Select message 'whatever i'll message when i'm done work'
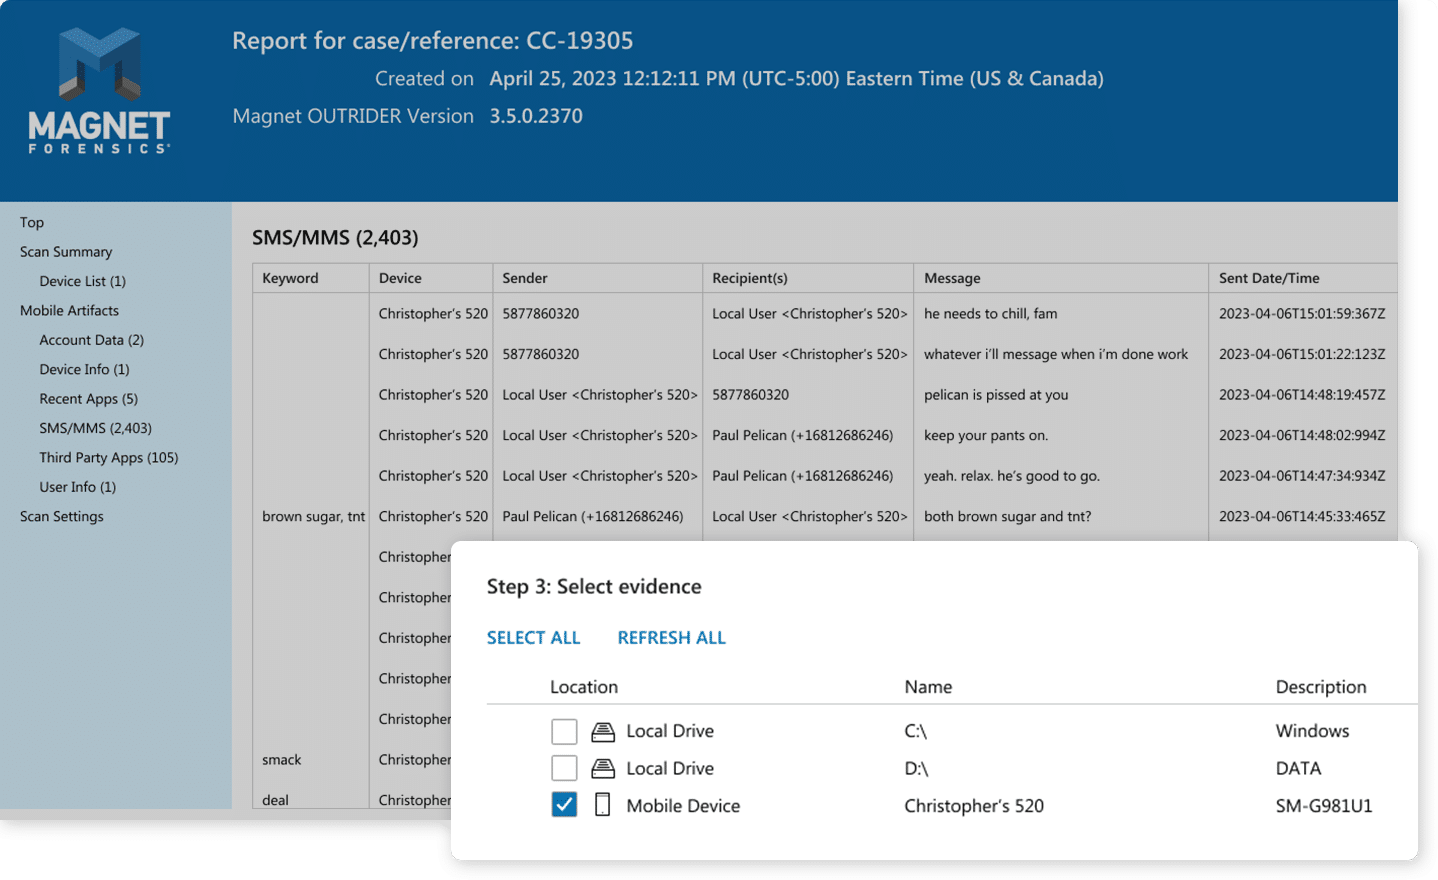1438x880 pixels. pyautogui.click(x=1056, y=354)
